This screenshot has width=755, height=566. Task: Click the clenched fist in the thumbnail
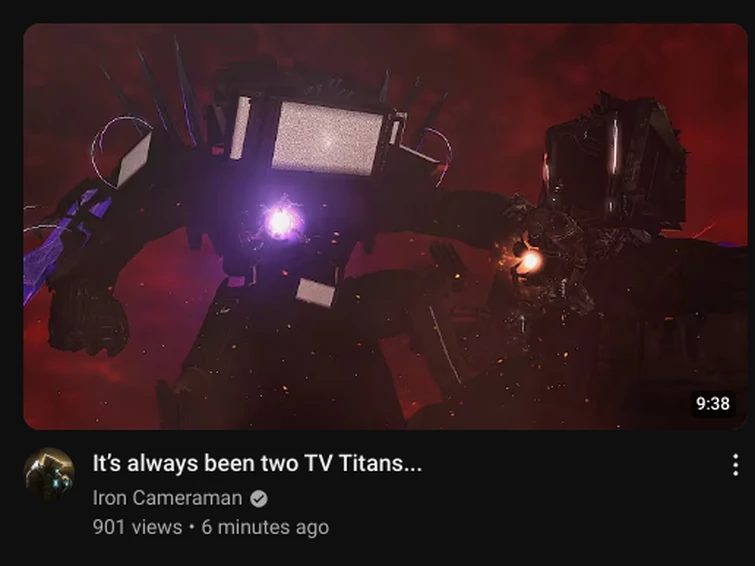[x=87, y=318]
